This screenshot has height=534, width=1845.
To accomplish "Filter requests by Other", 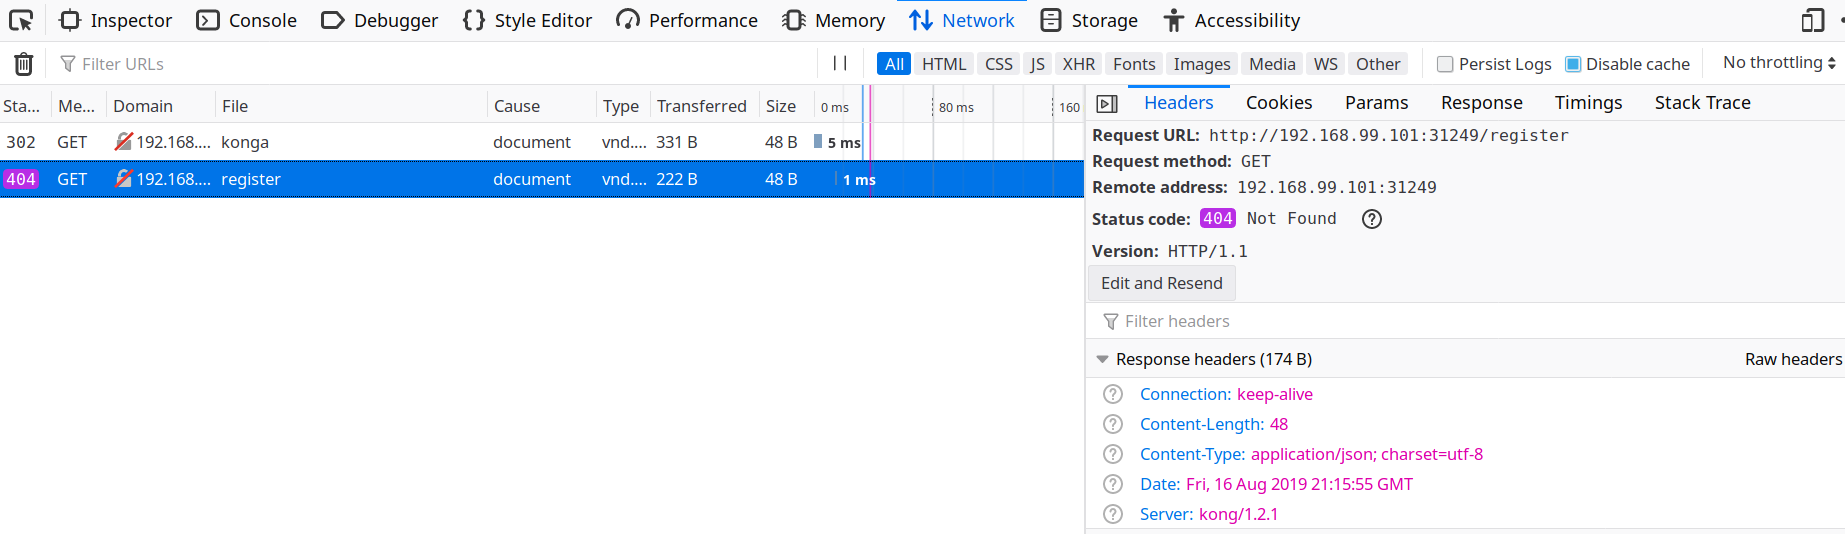I will tap(1378, 64).
